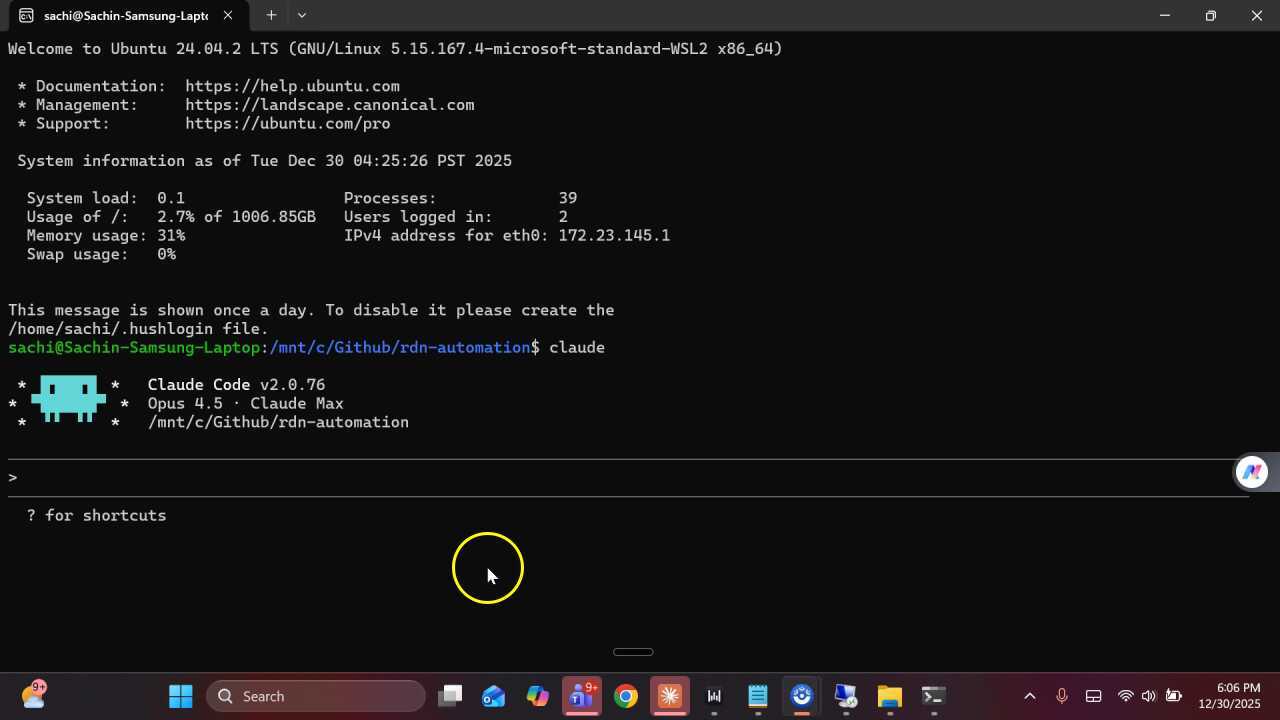The image size is (1280, 720).
Task: Open the Windows Start menu
Action: pos(181,696)
